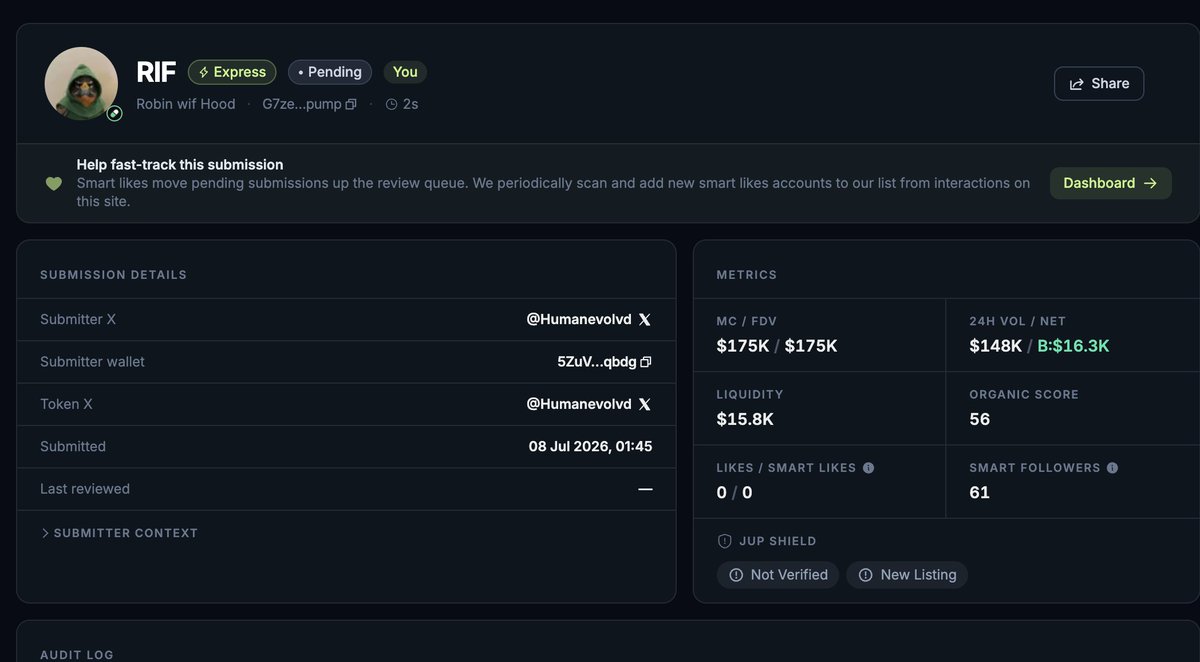Click the RIF token title
Image resolution: width=1200 pixels, height=662 pixels.
[x=156, y=73]
